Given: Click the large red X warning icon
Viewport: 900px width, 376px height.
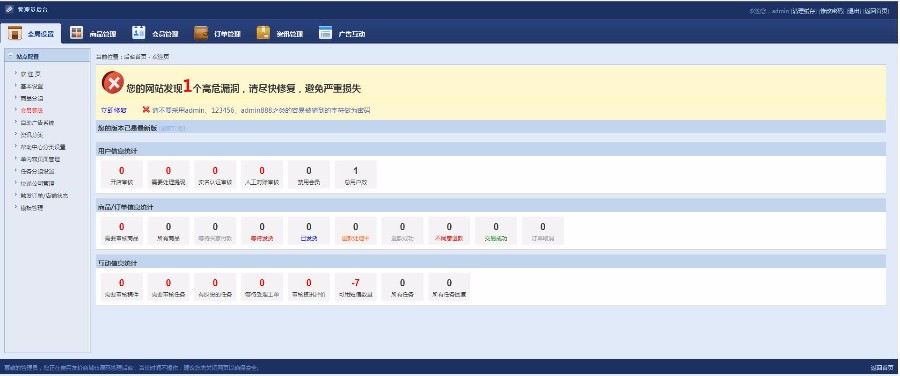Looking at the screenshot, I should [x=112, y=83].
